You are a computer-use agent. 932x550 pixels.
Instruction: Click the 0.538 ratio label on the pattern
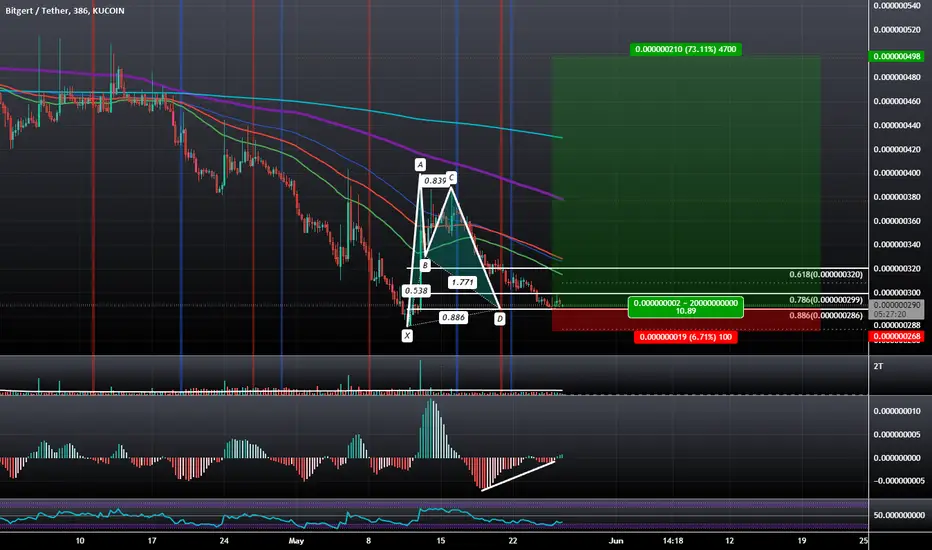click(x=416, y=291)
